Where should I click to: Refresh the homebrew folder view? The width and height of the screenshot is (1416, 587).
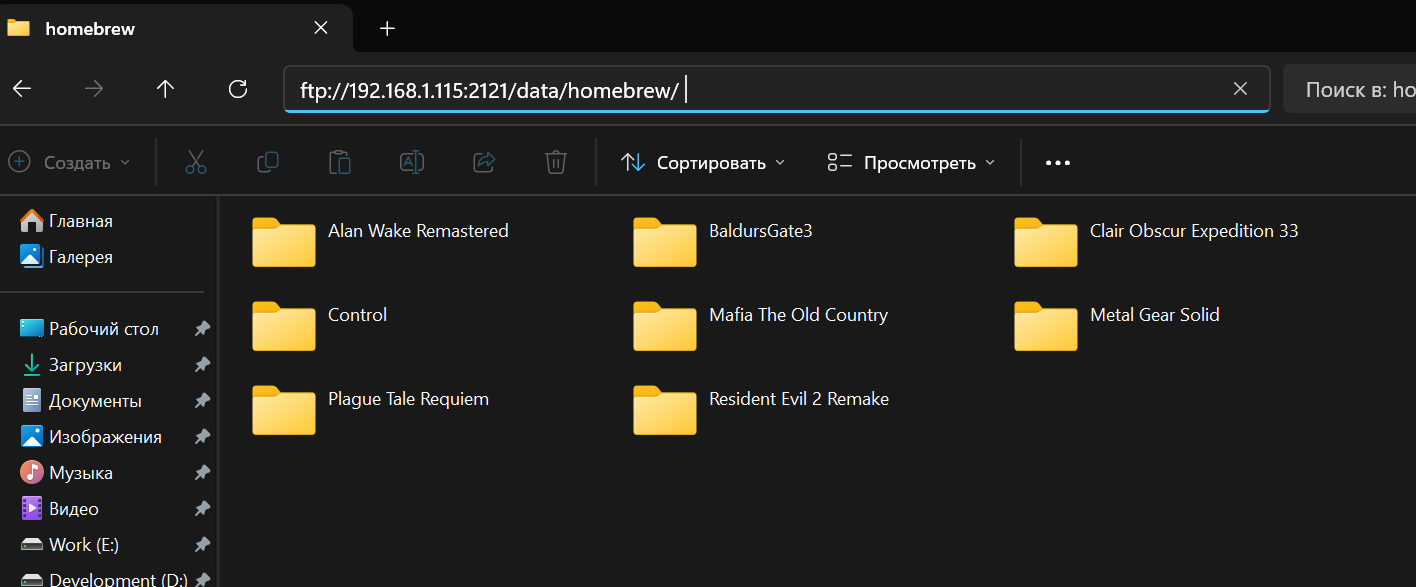pyautogui.click(x=238, y=89)
